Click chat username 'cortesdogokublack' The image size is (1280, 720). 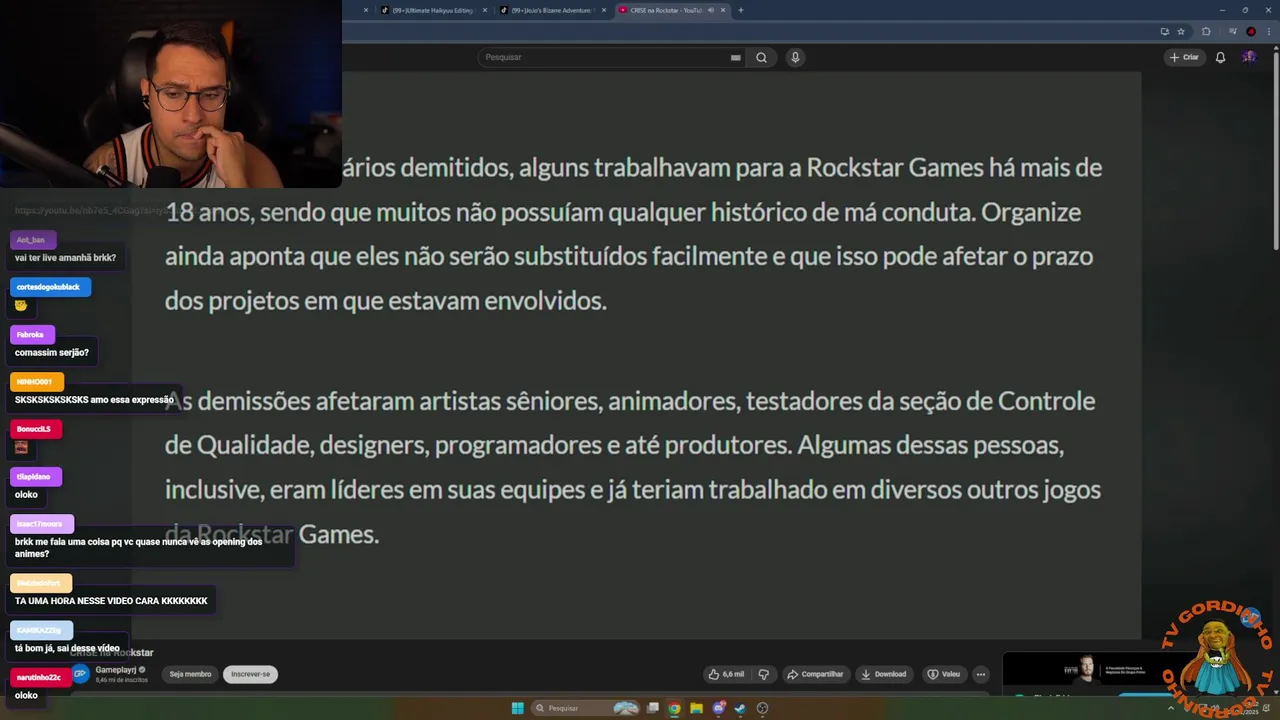[48, 287]
